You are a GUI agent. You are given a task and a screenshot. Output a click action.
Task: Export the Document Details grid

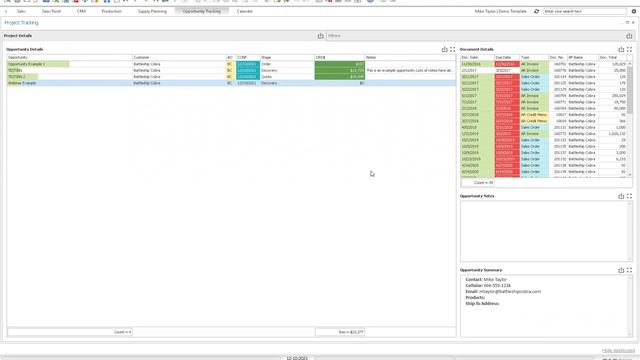click(x=621, y=49)
